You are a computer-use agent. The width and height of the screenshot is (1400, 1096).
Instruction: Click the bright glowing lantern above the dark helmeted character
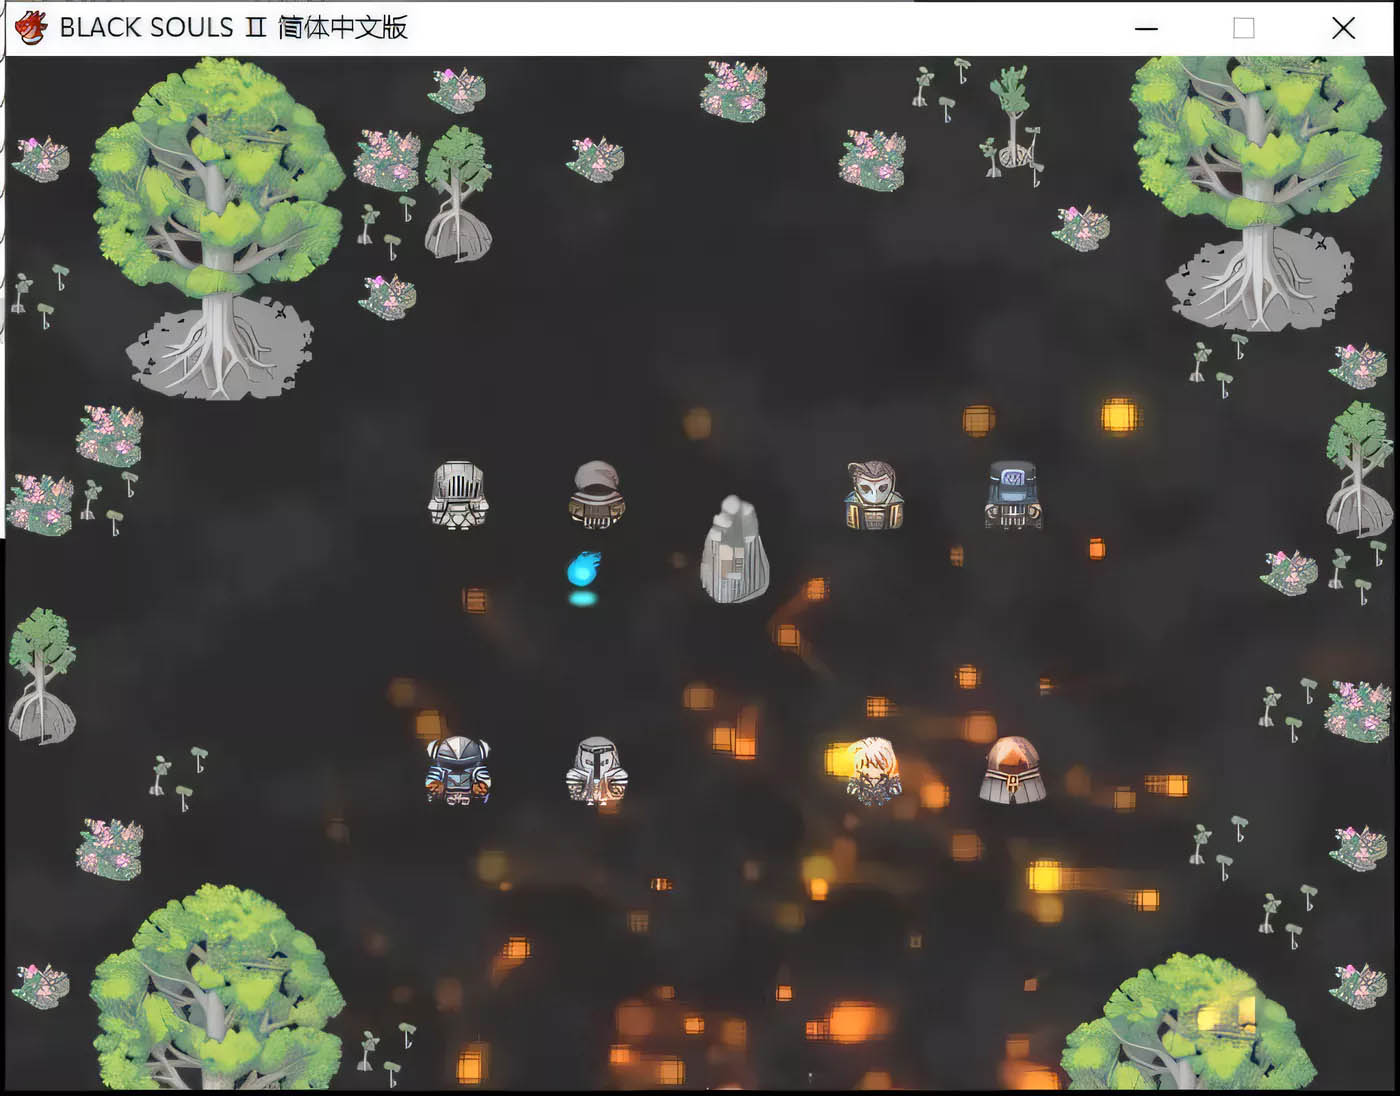click(1118, 414)
